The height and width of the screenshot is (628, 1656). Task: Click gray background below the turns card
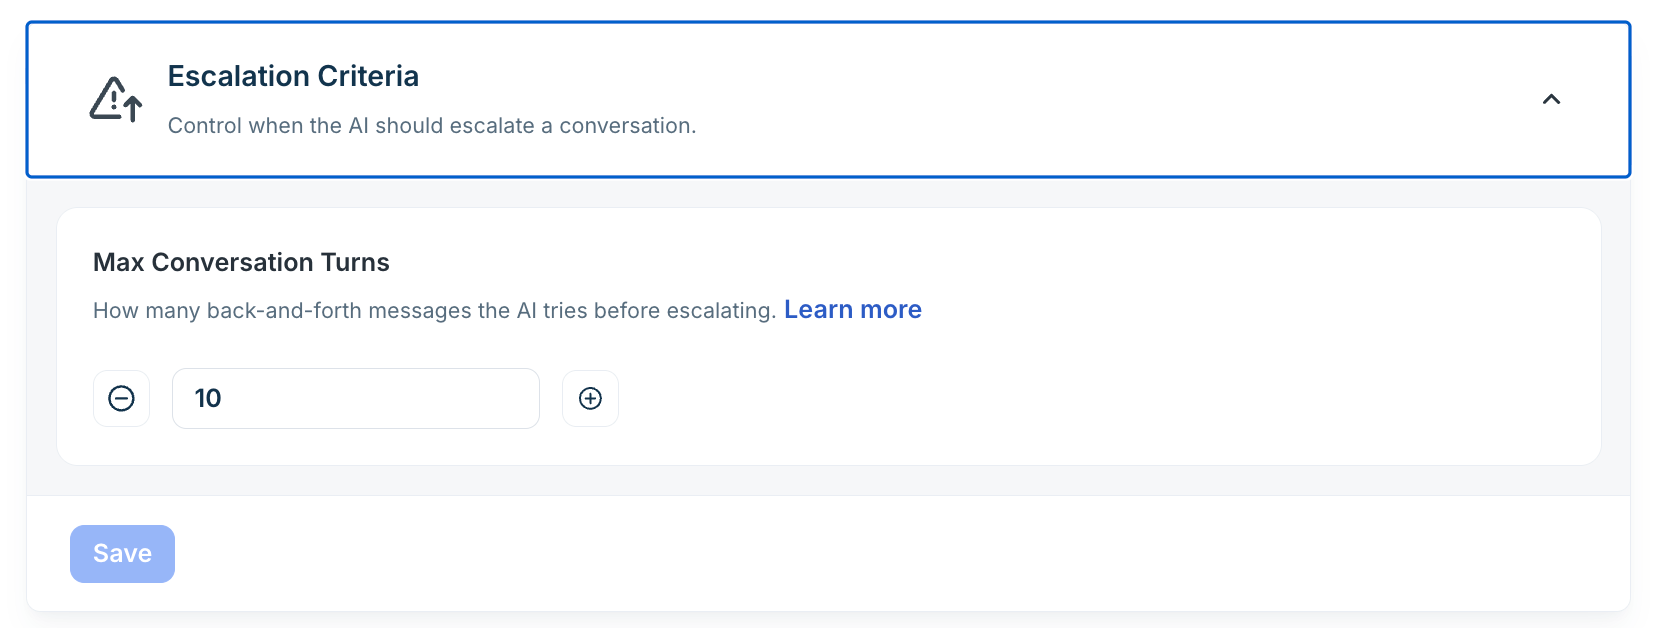828,481
